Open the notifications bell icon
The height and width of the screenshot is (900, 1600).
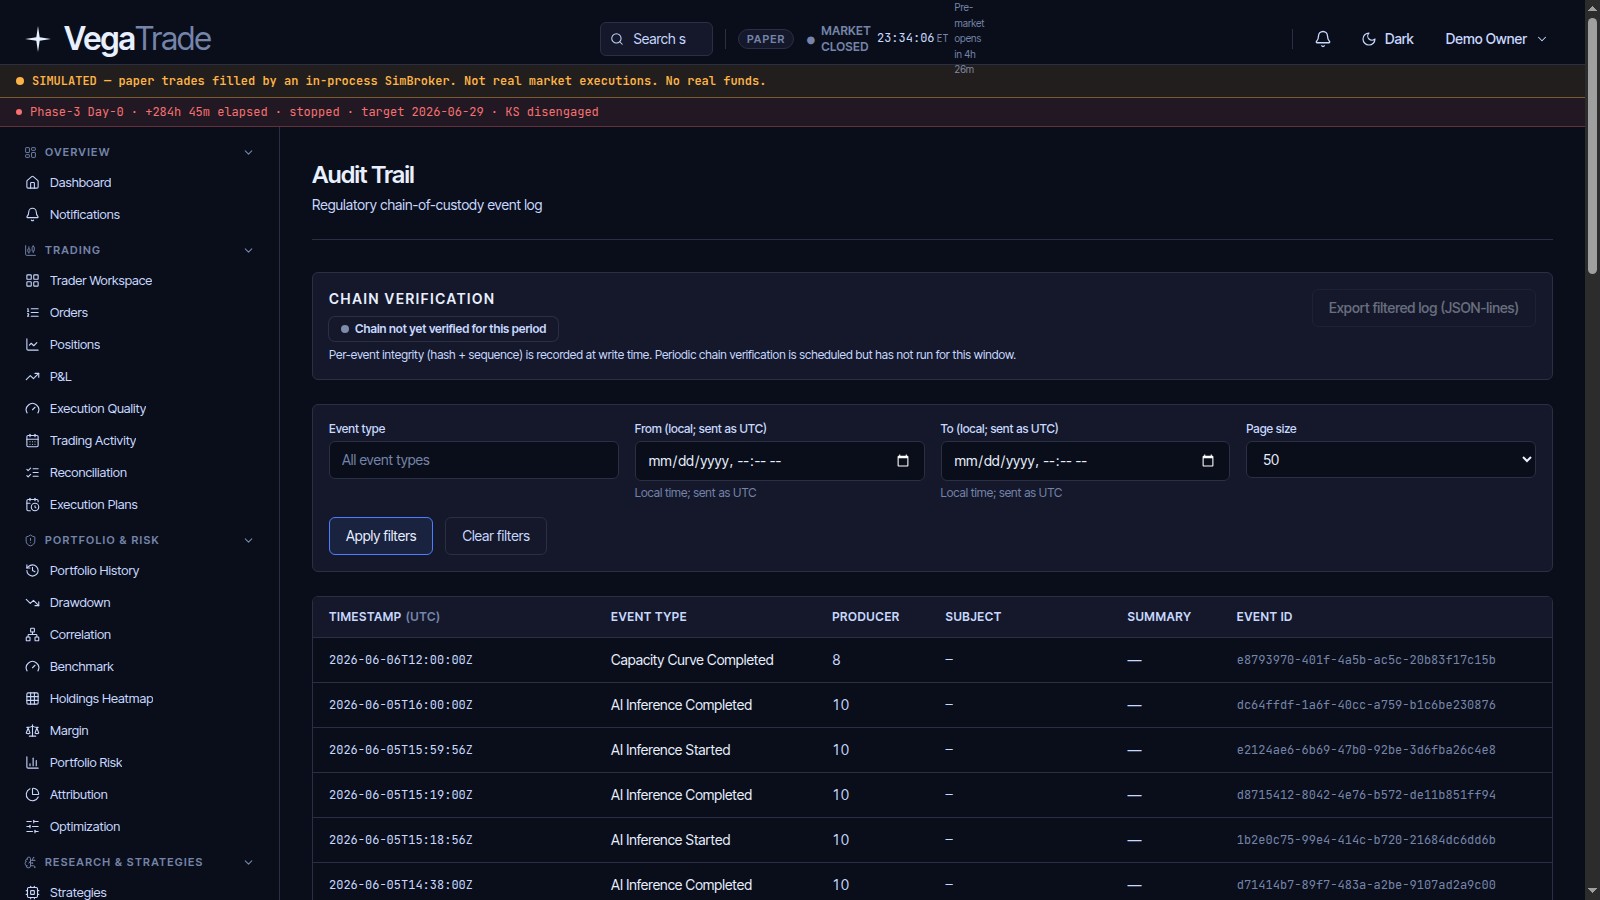pos(1323,39)
